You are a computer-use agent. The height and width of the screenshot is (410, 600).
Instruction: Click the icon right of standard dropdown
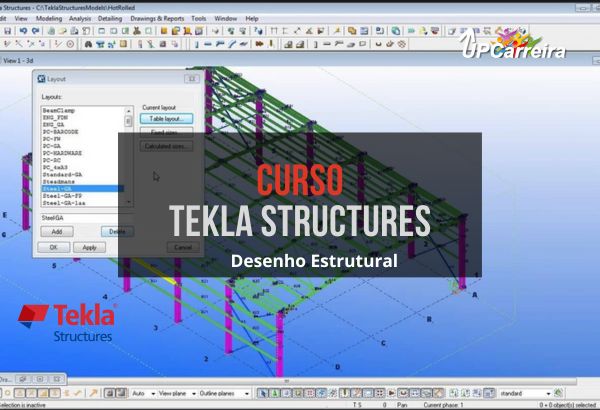click(x=559, y=393)
